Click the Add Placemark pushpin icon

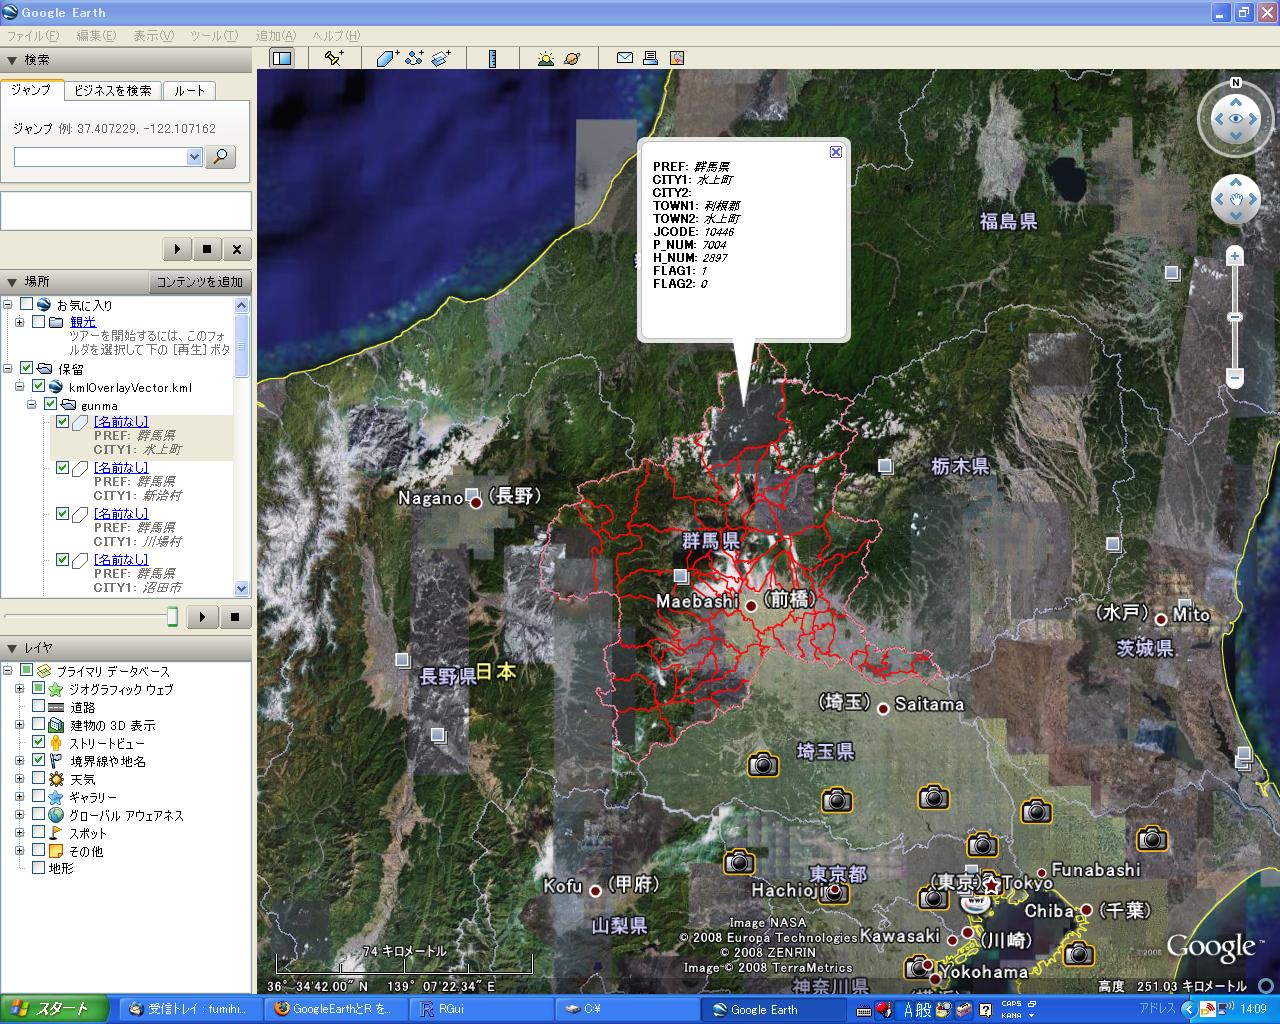tap(334, 58)
